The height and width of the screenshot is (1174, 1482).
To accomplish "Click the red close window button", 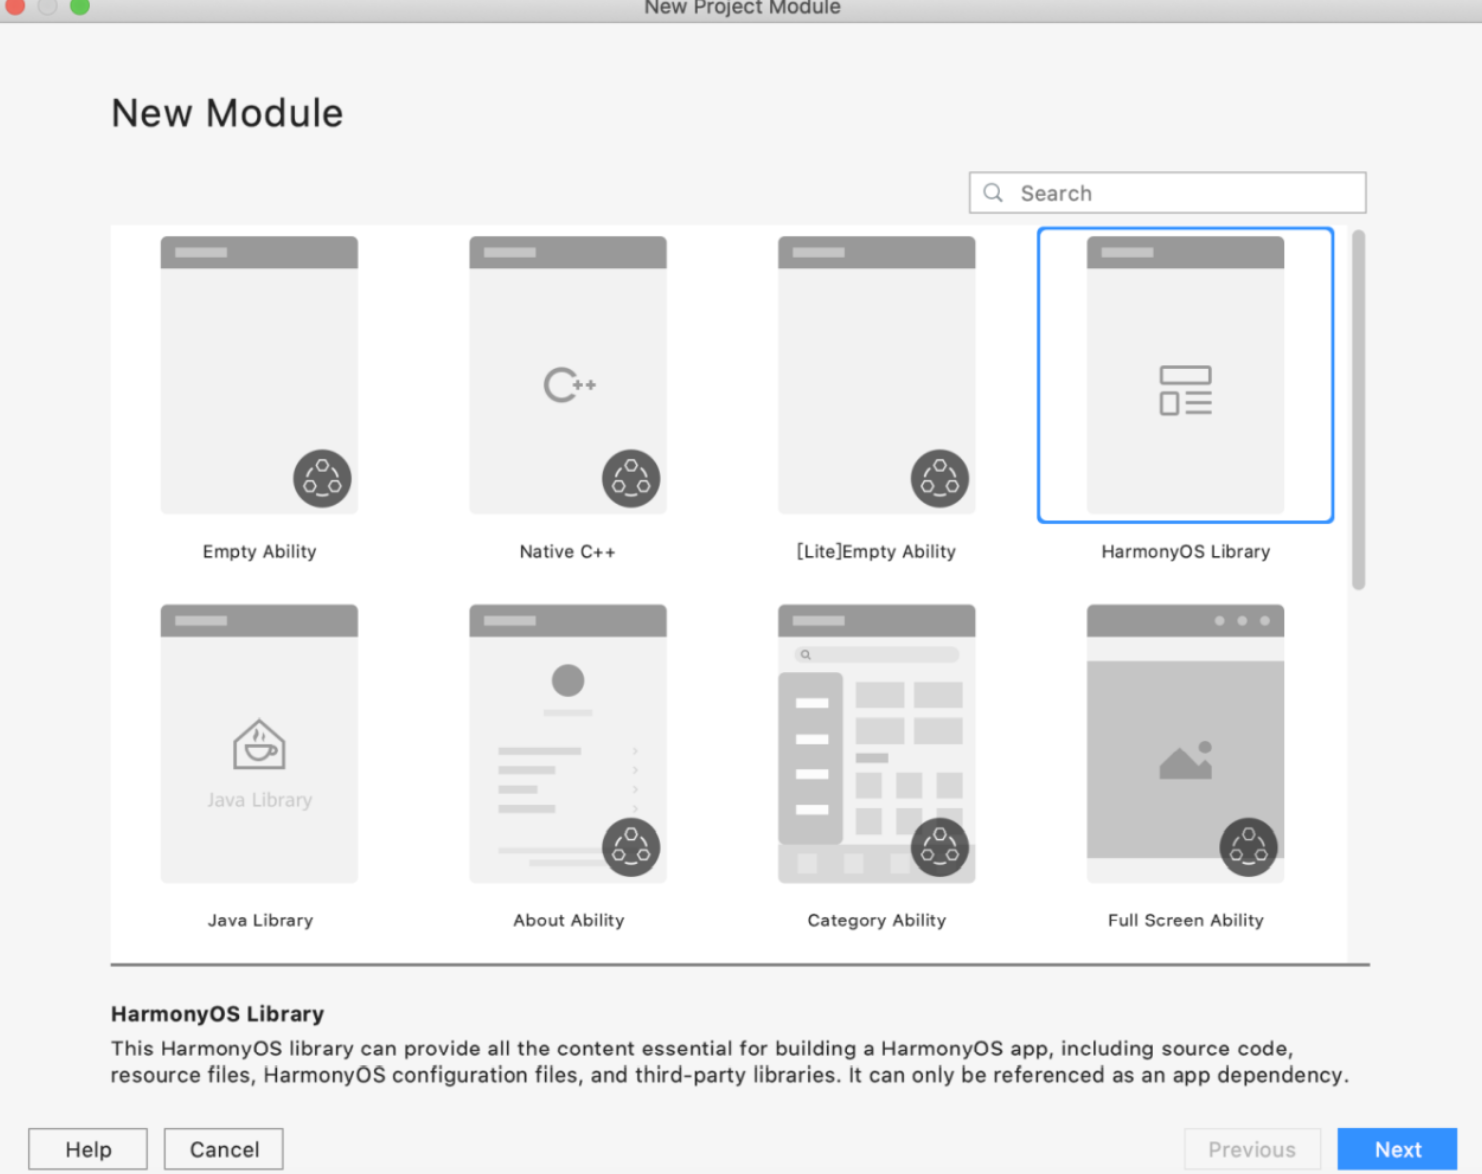I will click(x=15, y=7).
